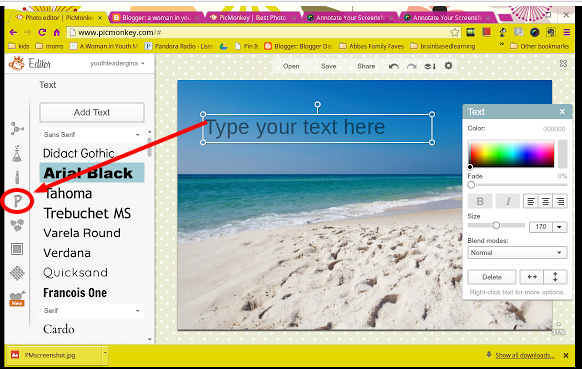Image resolution: width=582 pixels, height=369 pixels.
Task: Open the Text tool P icon
Action: click(17, 201)
